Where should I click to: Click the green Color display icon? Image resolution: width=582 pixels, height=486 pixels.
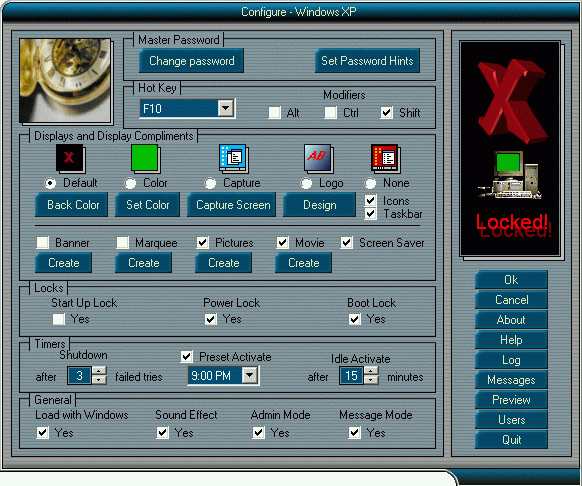tap(145, 158)
